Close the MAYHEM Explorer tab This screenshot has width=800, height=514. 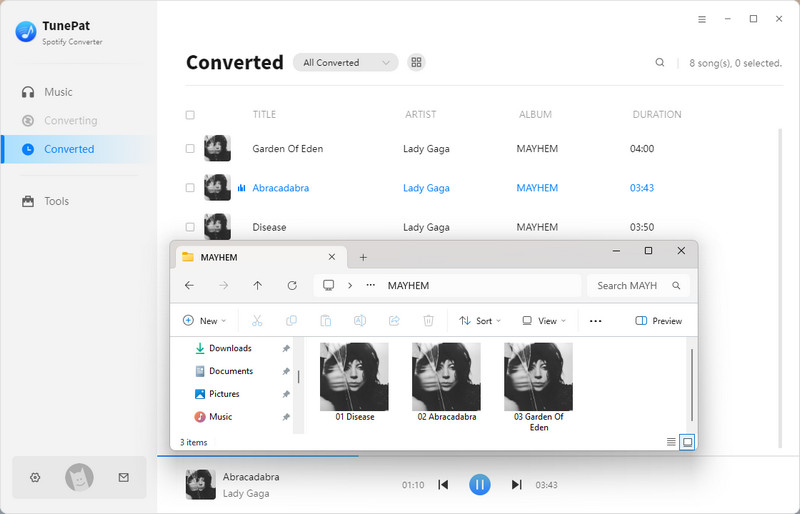coord(332,257)
